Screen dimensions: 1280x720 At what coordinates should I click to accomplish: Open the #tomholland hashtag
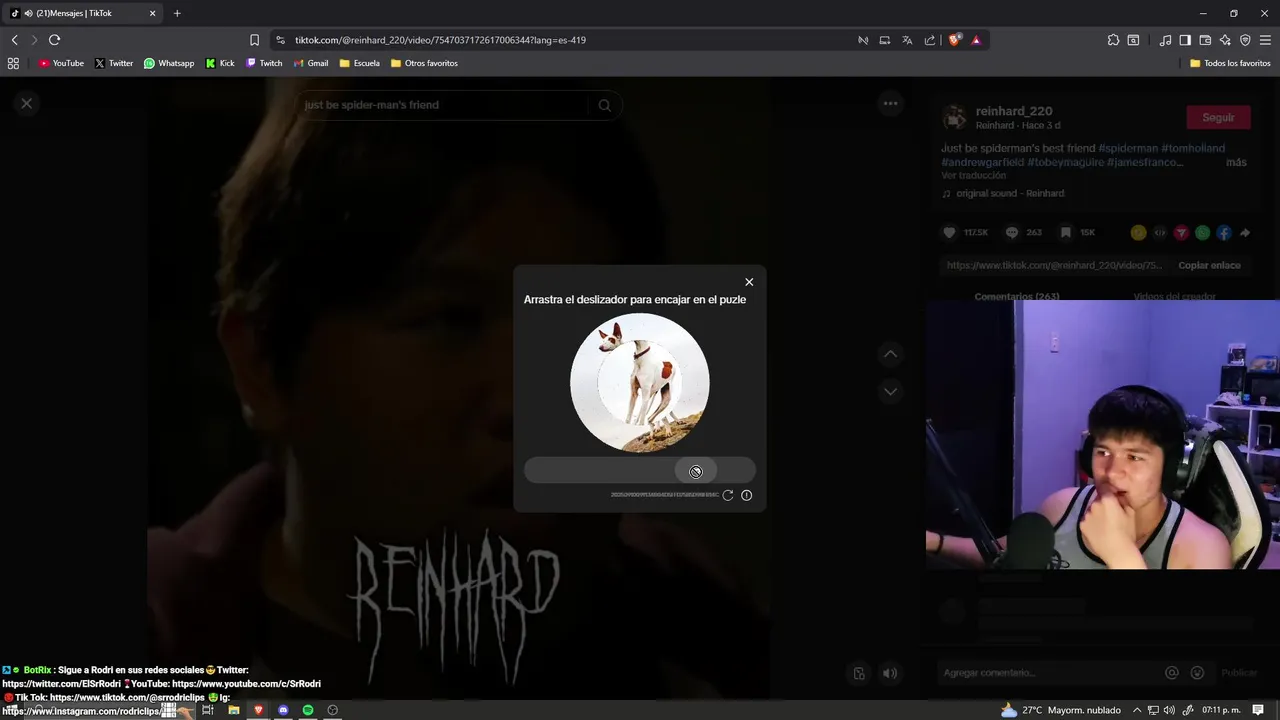(1193, 148)
